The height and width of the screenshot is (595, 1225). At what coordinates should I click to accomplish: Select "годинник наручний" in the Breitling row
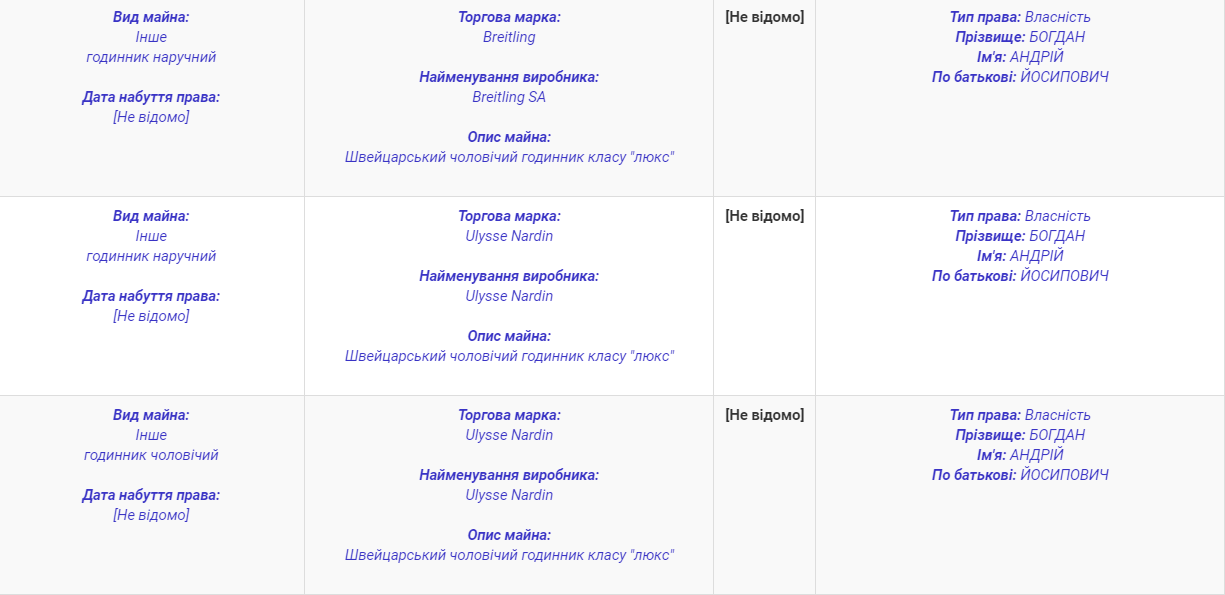151,57
